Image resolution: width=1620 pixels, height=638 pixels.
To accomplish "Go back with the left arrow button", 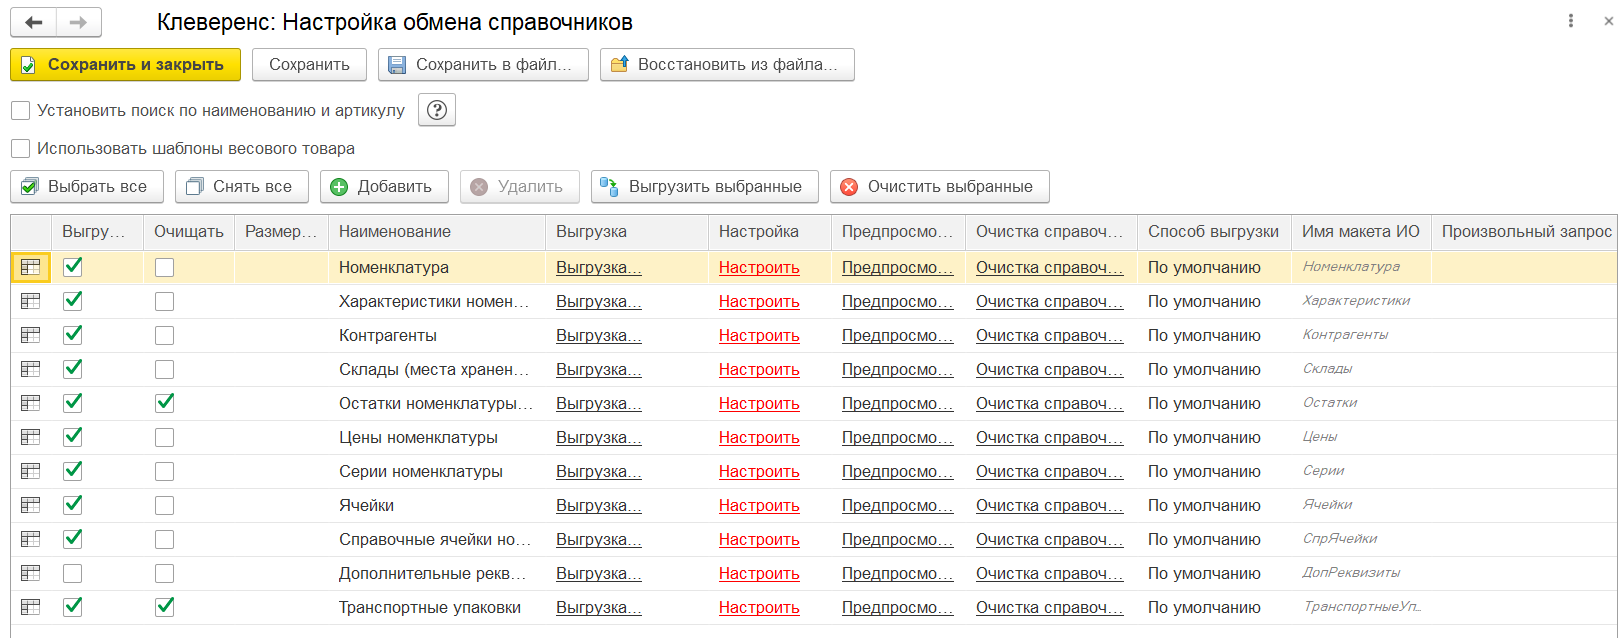I will tap(33, 22).
